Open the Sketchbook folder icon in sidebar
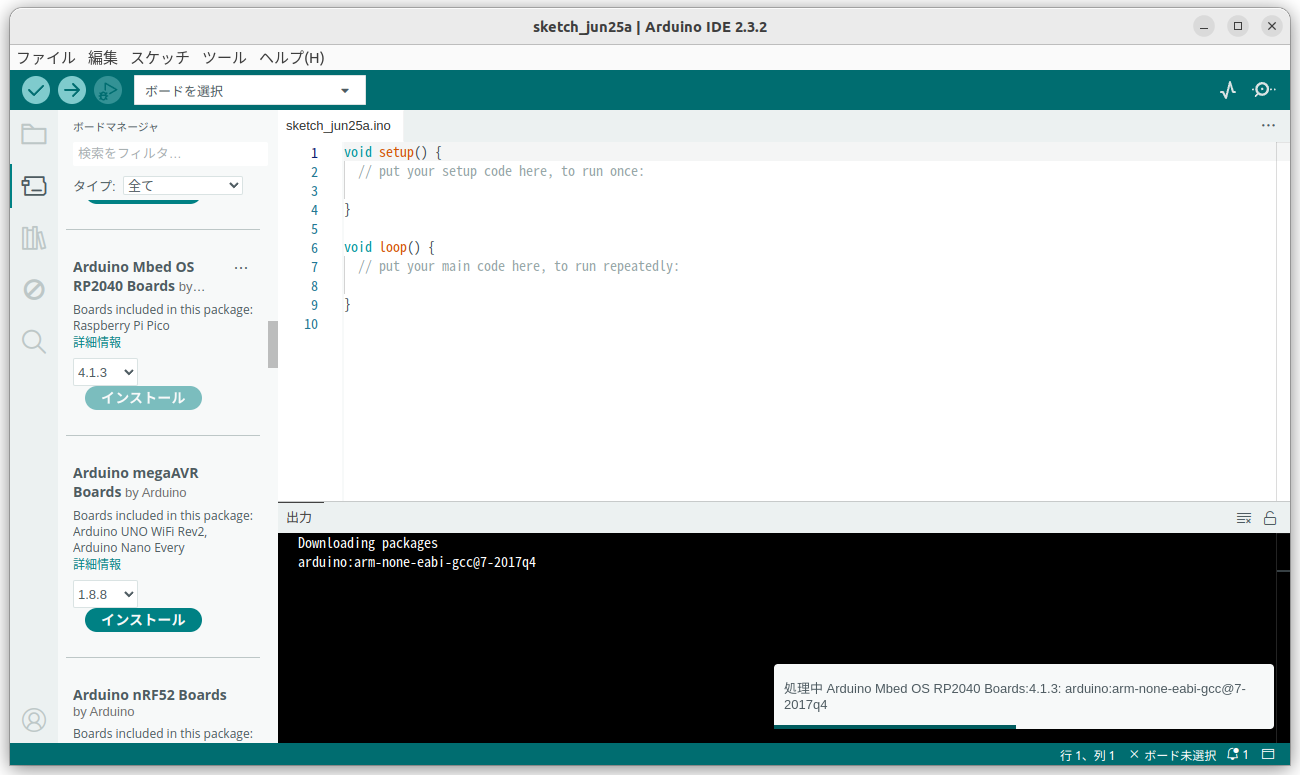The width and height of the screenshot is (1300, 775). pos(33,133)
